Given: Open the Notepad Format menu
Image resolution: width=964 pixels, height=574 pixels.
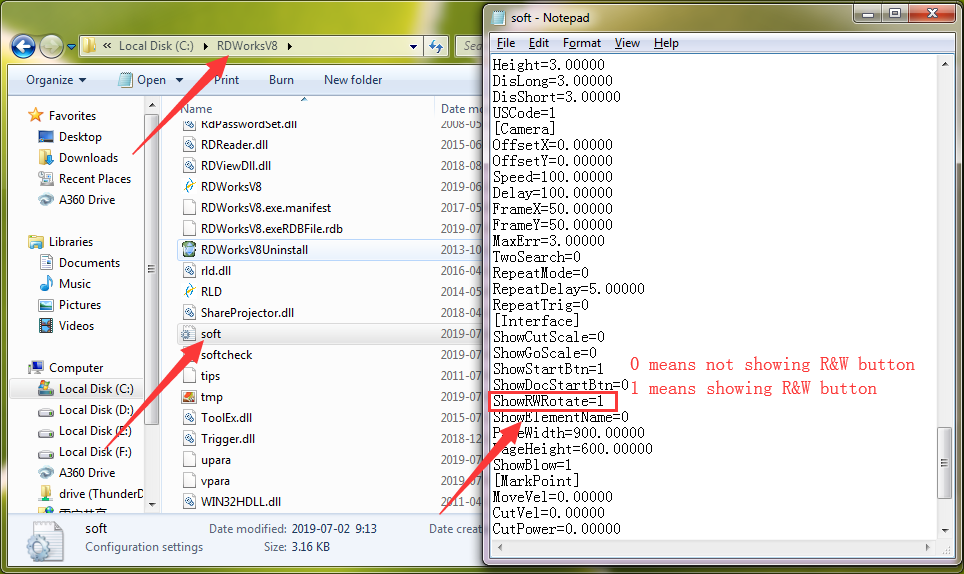Looking at the screenshot, I should coord(582,43).
